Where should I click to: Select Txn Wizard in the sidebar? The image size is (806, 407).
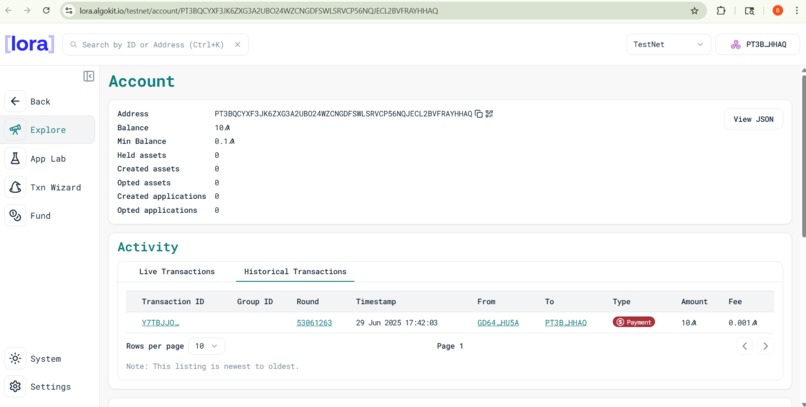(48, 187)
